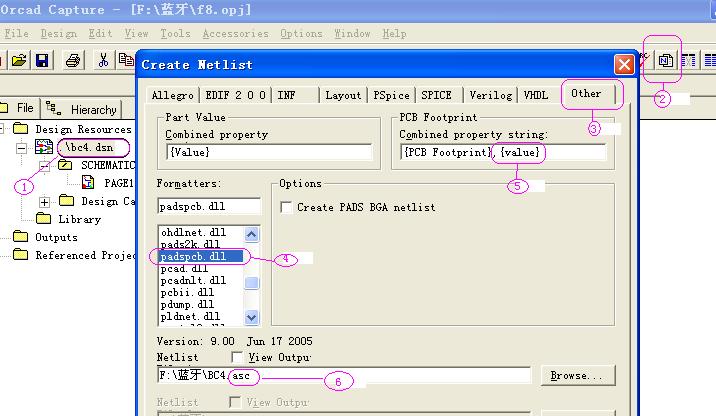716x416 pixels.
Task: Open the Design menu
Action: point(58,33)
